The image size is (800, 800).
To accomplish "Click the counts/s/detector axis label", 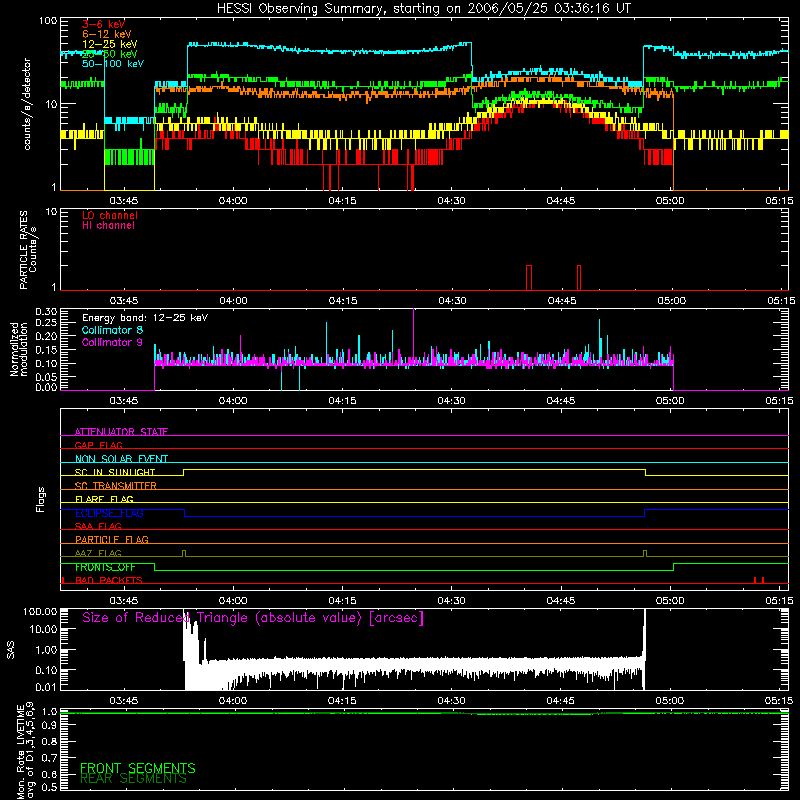I will [27, 104].
